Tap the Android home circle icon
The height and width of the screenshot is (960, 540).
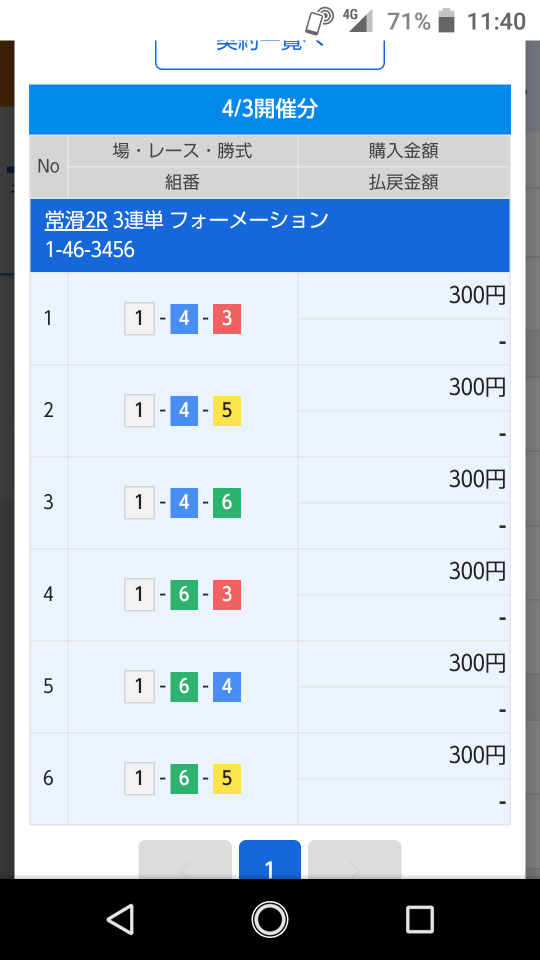269,920
